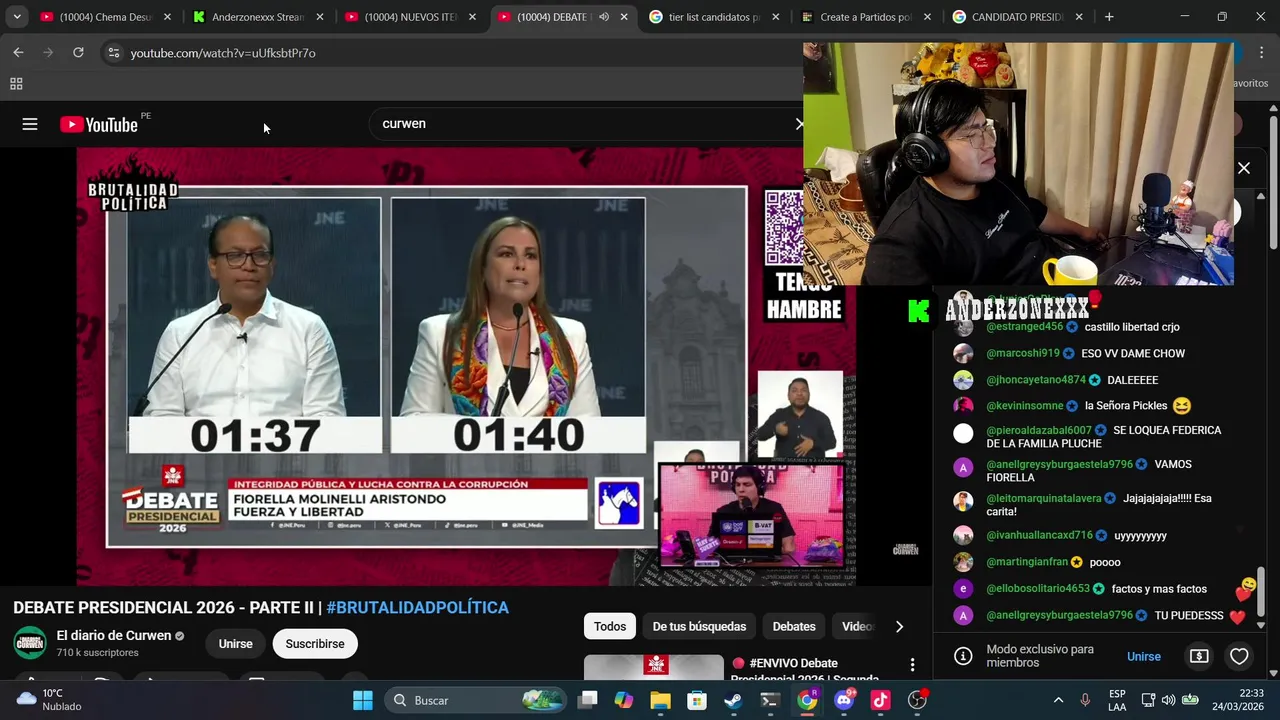Click the taskbar Buscar search box

click(x=475, y=700)
